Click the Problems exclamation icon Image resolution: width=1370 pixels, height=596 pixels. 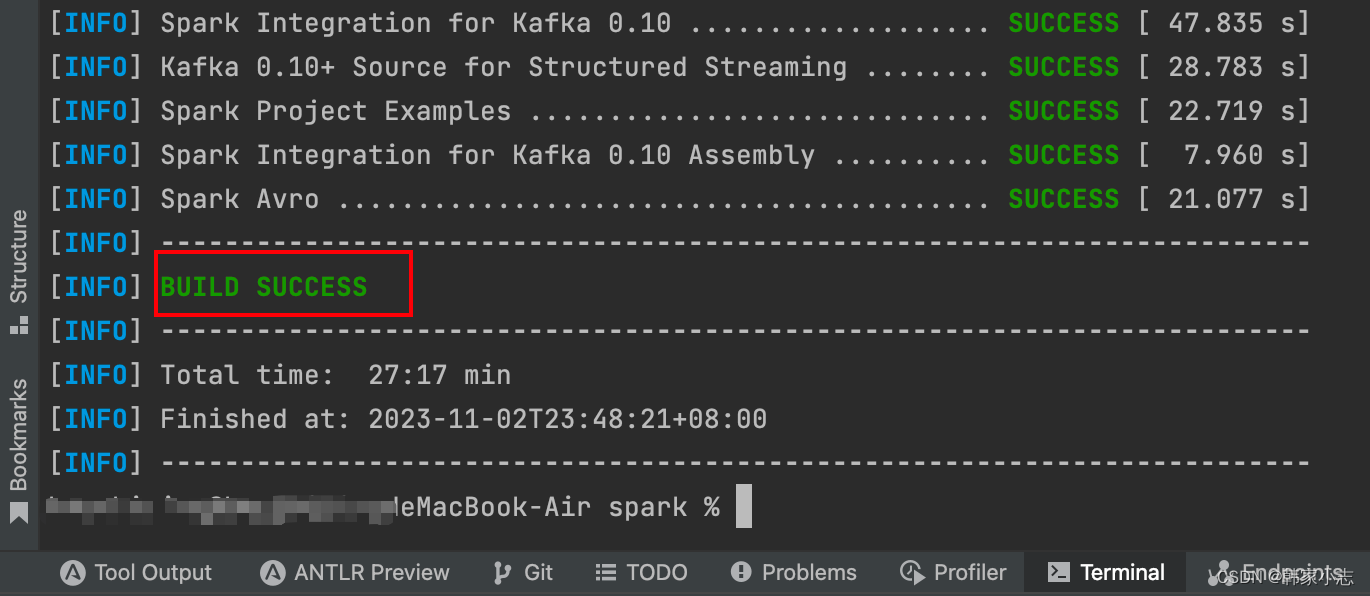click(741, 572)
